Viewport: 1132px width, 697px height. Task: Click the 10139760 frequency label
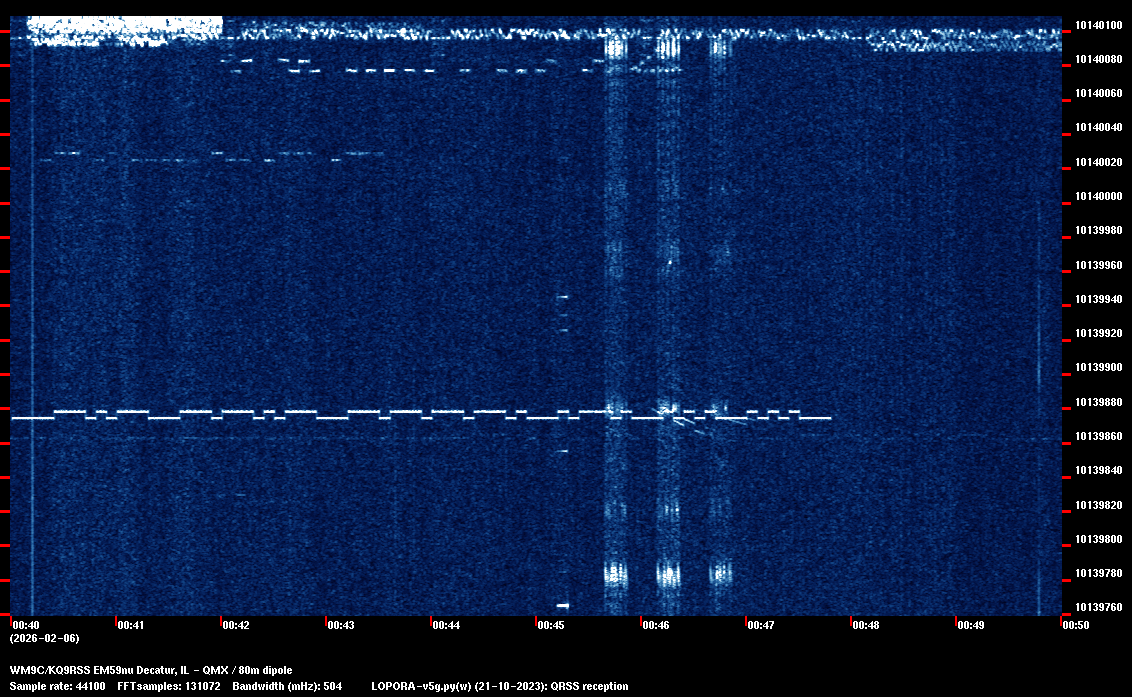pos(1098,607)
